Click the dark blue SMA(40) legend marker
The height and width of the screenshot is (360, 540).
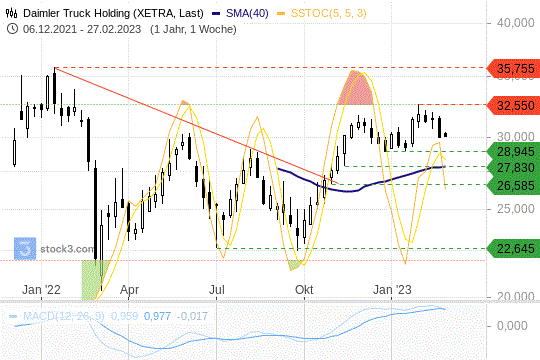click(x=216, y=13)
